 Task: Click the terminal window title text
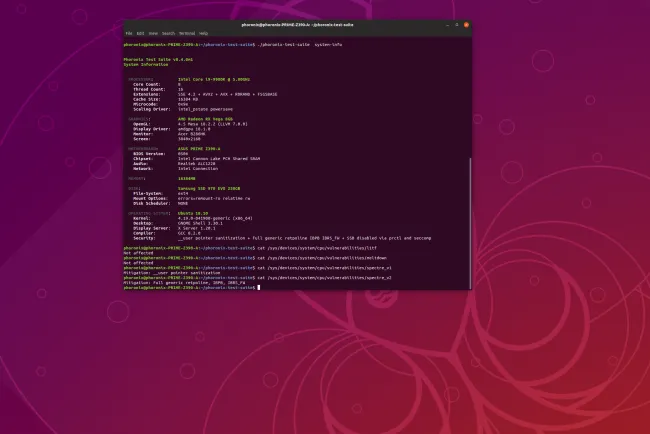(x=297, y=25)
